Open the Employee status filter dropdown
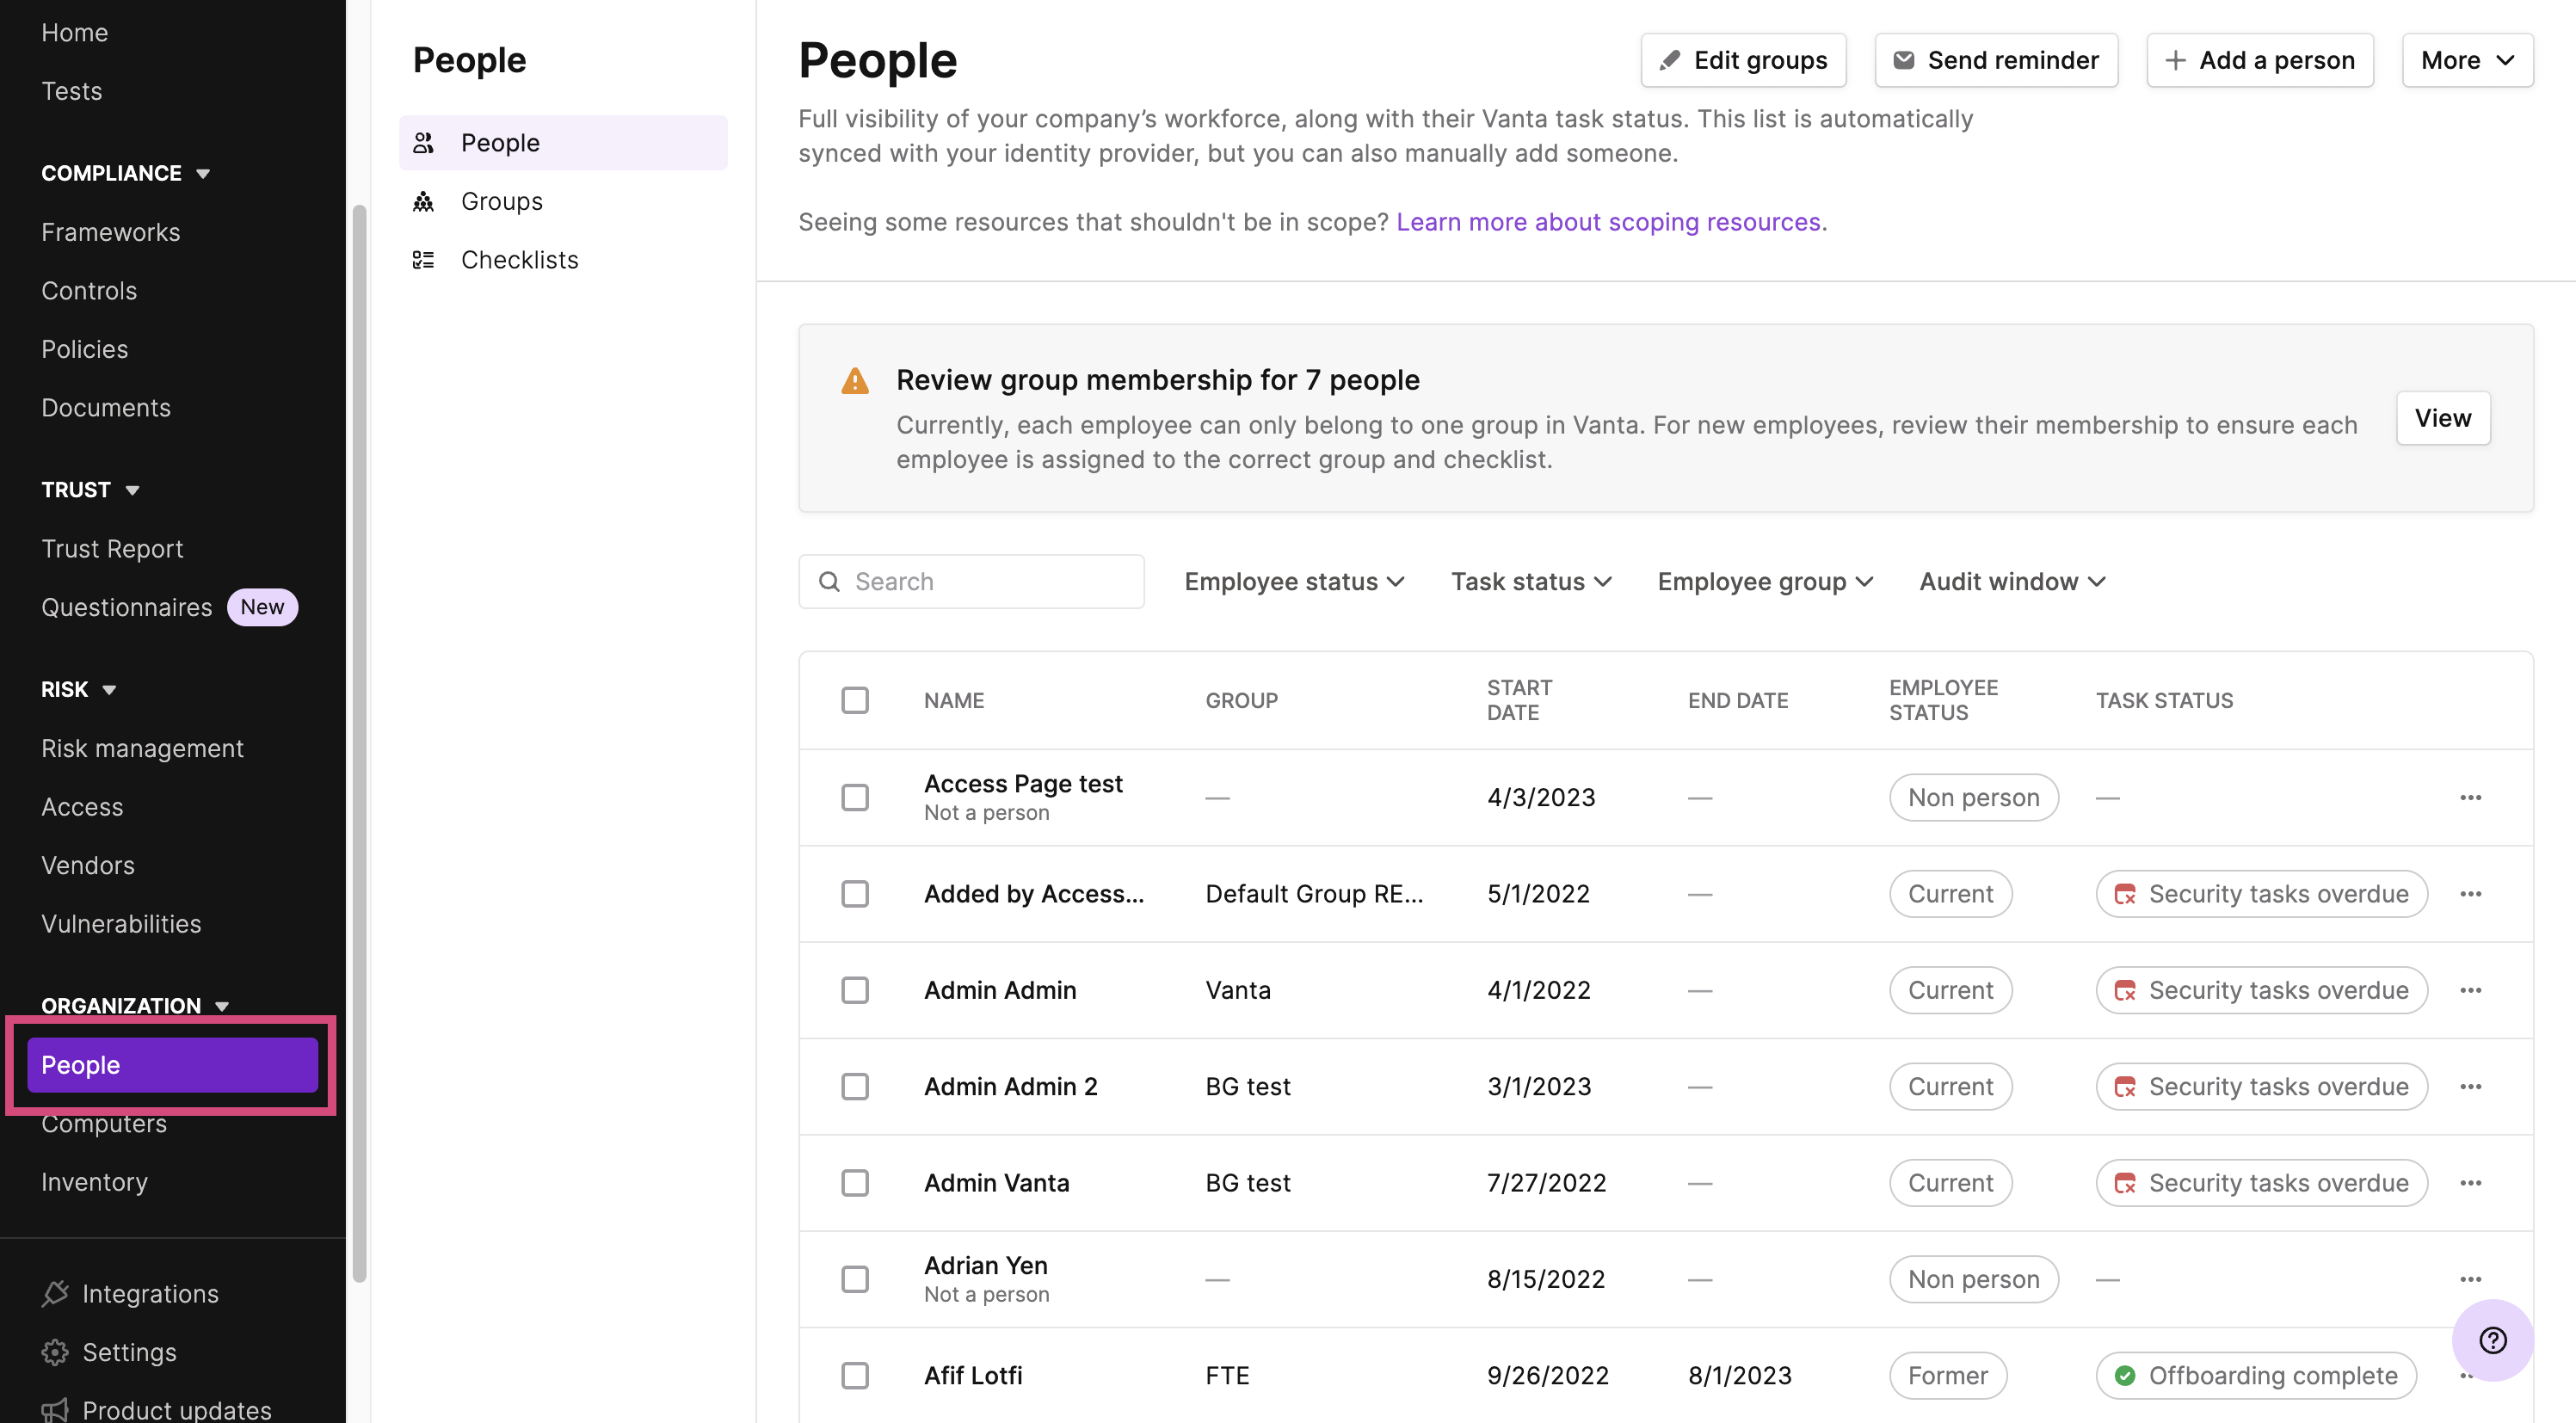2576x1423 pixels. (x=1295, y=582)
